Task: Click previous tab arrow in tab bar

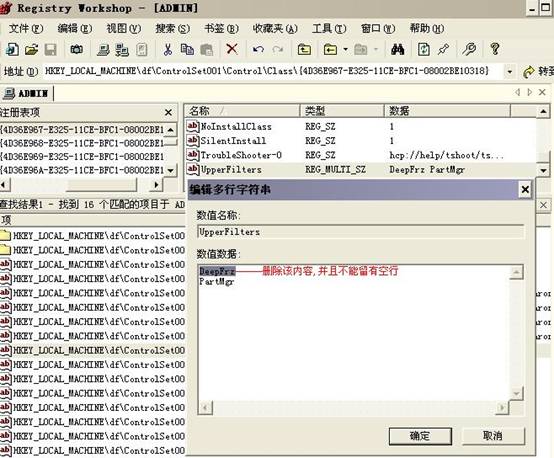Action: [x=518, y=93]
